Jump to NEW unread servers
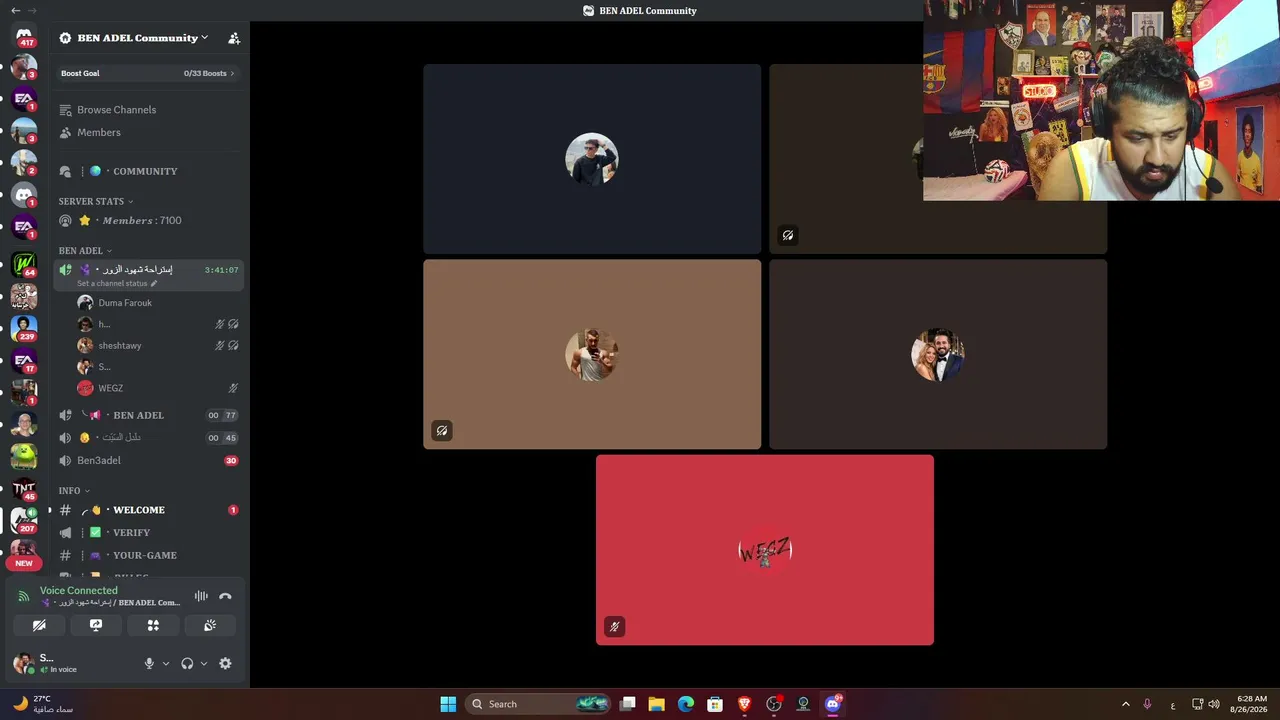The height and width of the screenshot is (720, 1280). [x=24, y=563]
